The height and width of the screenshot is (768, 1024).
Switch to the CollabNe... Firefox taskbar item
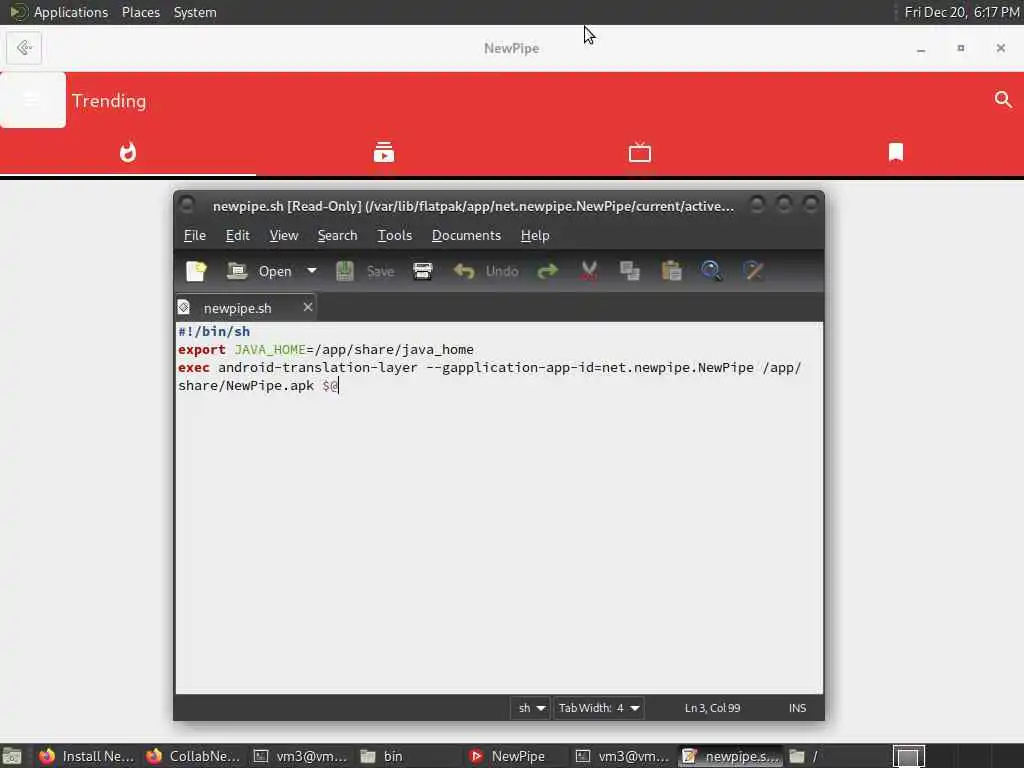coord(193,756)
